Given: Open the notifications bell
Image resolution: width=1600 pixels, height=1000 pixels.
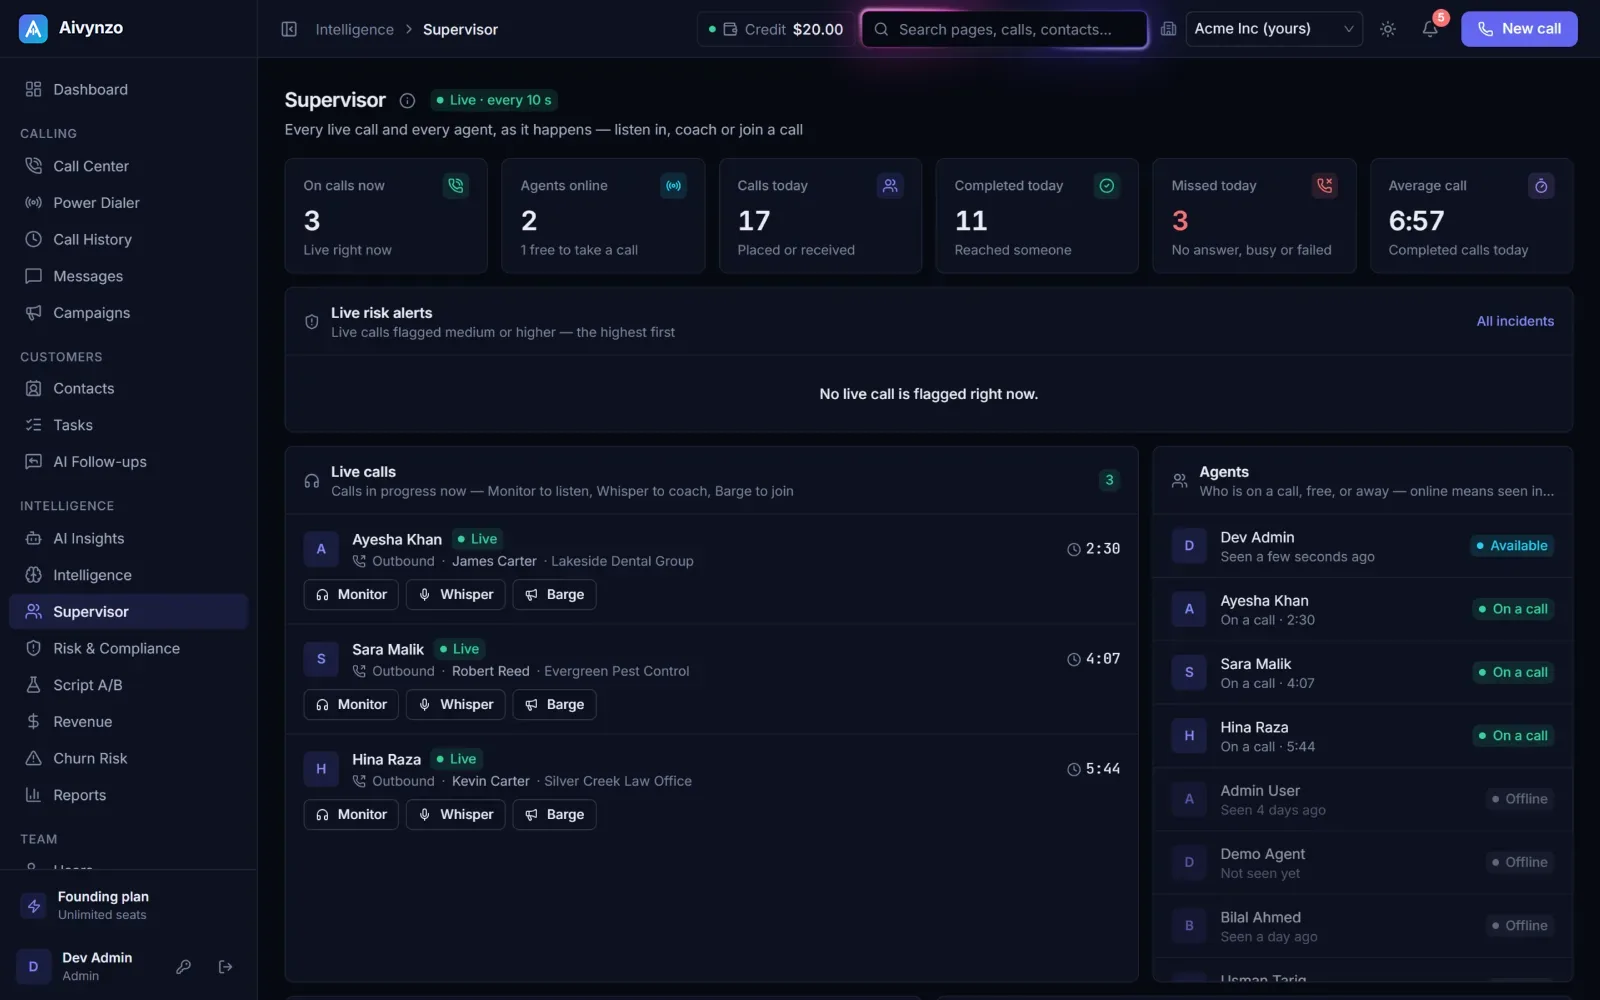Looking at the screenshot, I should tap(1430, 29).
